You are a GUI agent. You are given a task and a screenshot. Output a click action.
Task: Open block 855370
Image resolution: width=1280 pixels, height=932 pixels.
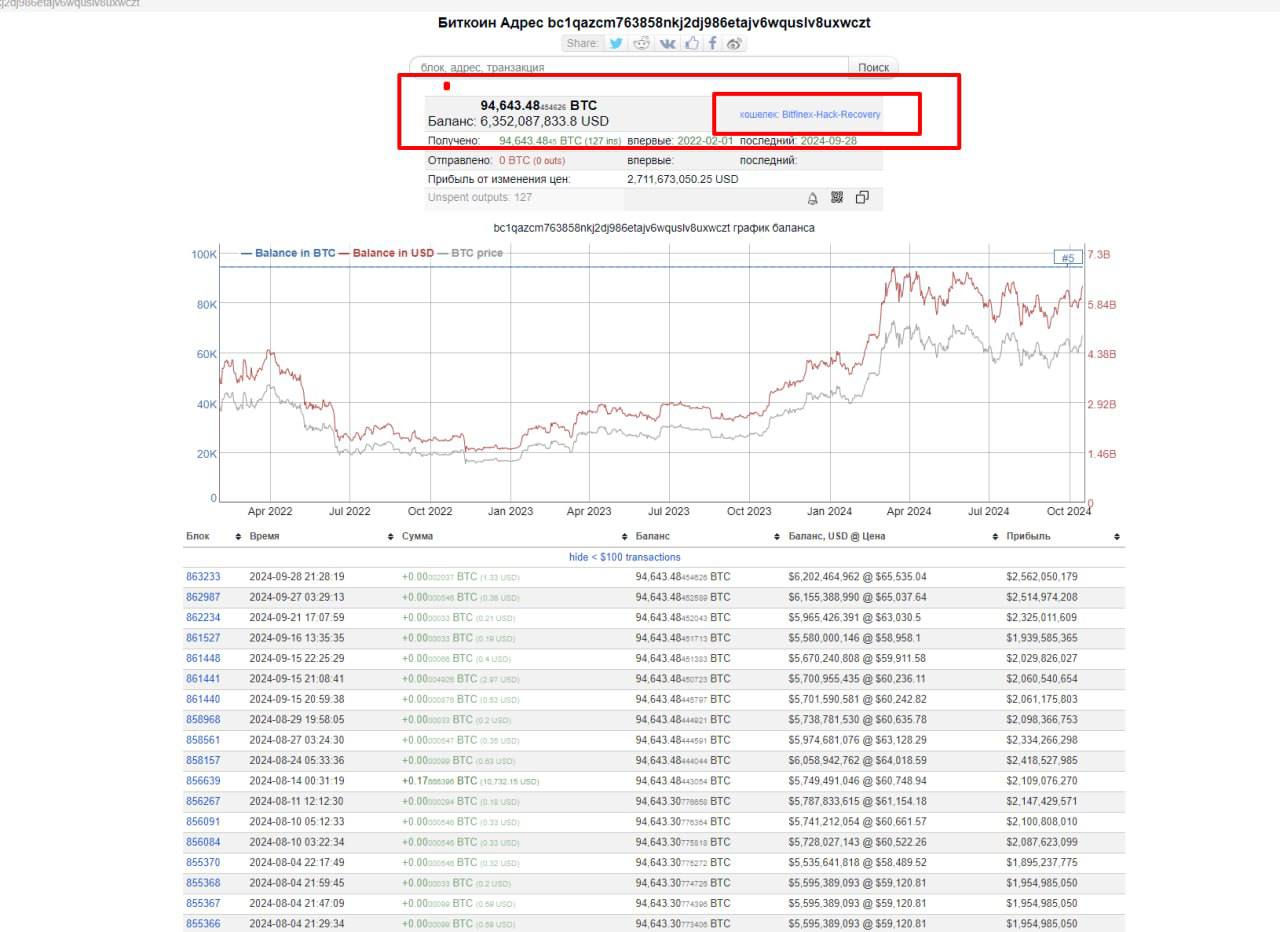pyautogui.click(x=203, y=862)
